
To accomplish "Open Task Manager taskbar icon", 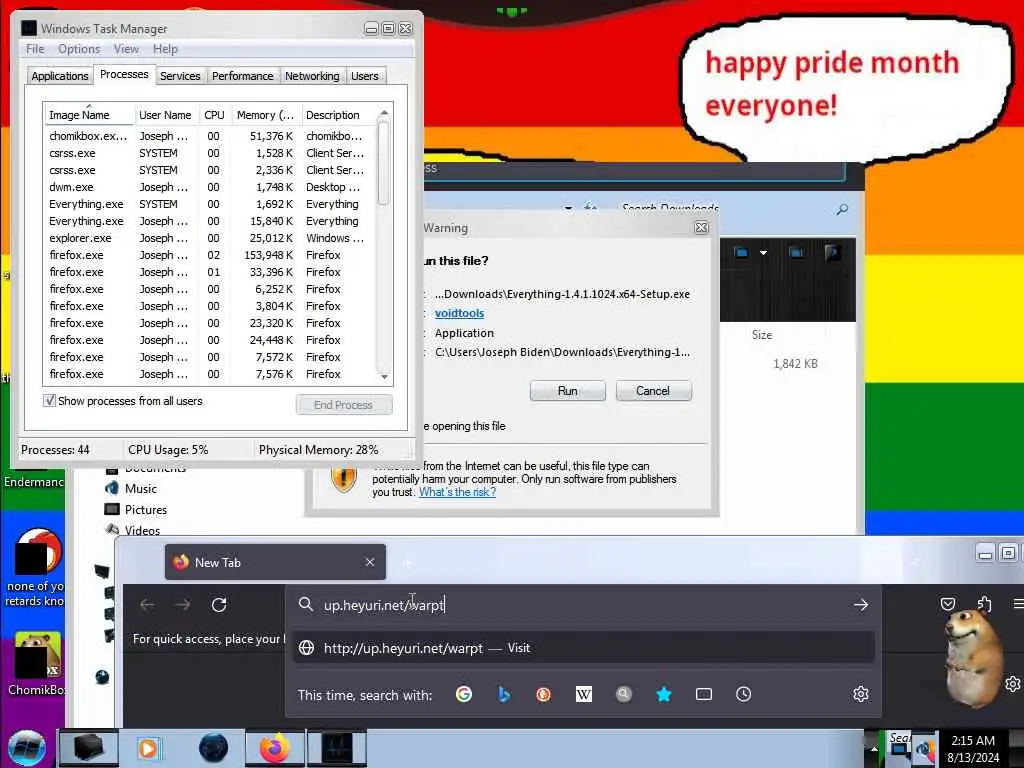I will tap(337, 748).
